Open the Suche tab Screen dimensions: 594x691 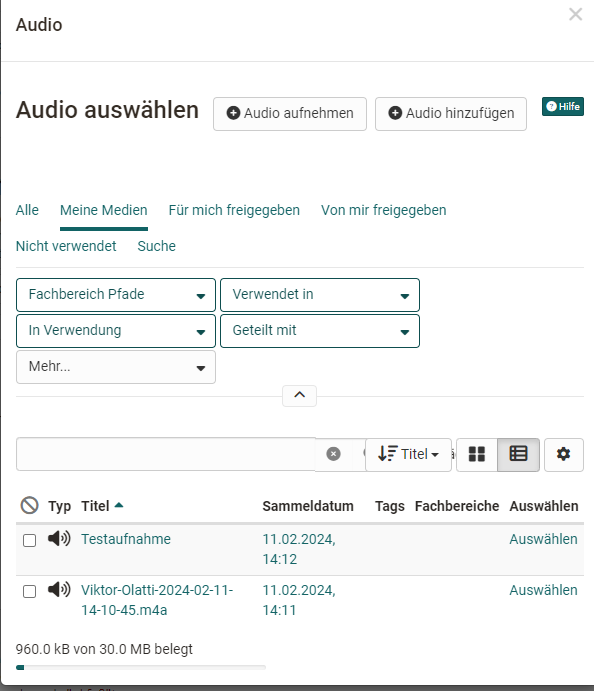coord(156,246)
